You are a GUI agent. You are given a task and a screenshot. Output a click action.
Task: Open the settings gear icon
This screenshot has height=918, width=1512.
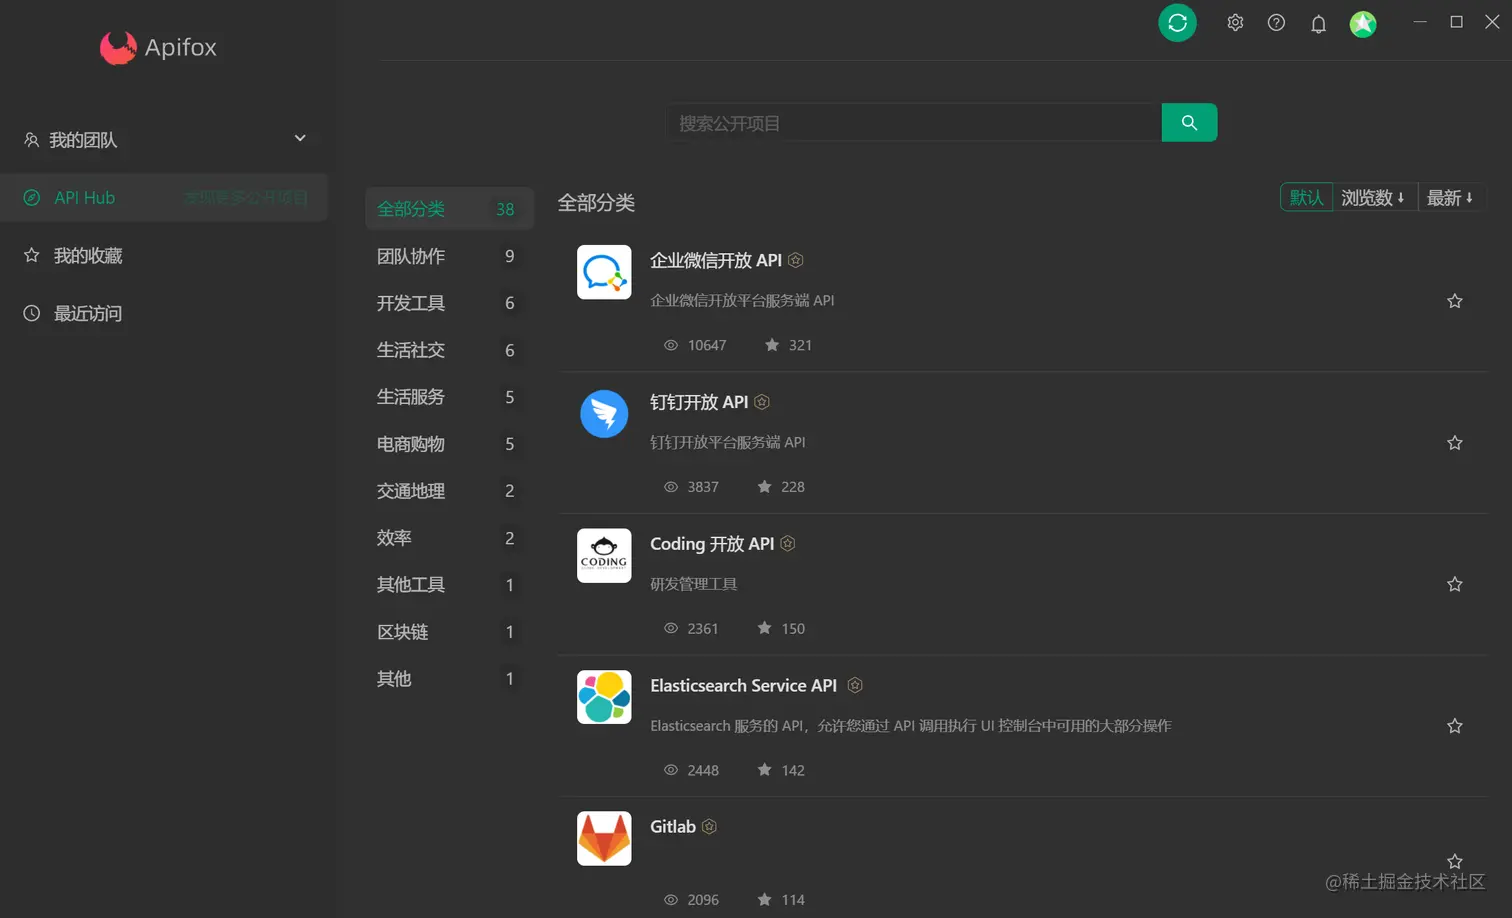click(x=1235, y=22)
